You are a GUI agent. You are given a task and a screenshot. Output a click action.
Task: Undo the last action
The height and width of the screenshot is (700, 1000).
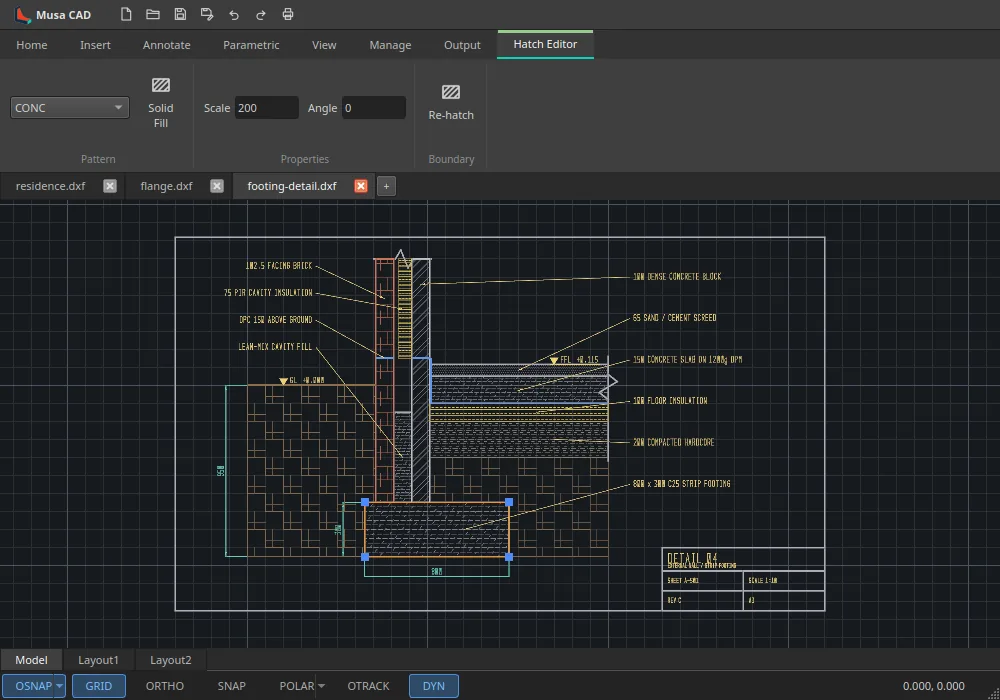234,15
